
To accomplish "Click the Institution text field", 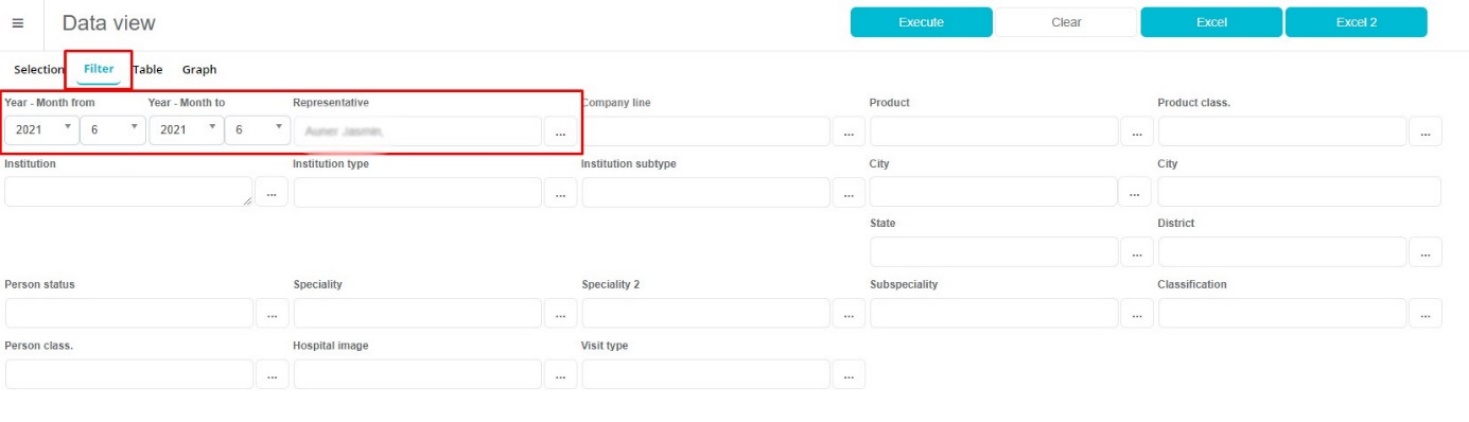I will pos(128,192).
